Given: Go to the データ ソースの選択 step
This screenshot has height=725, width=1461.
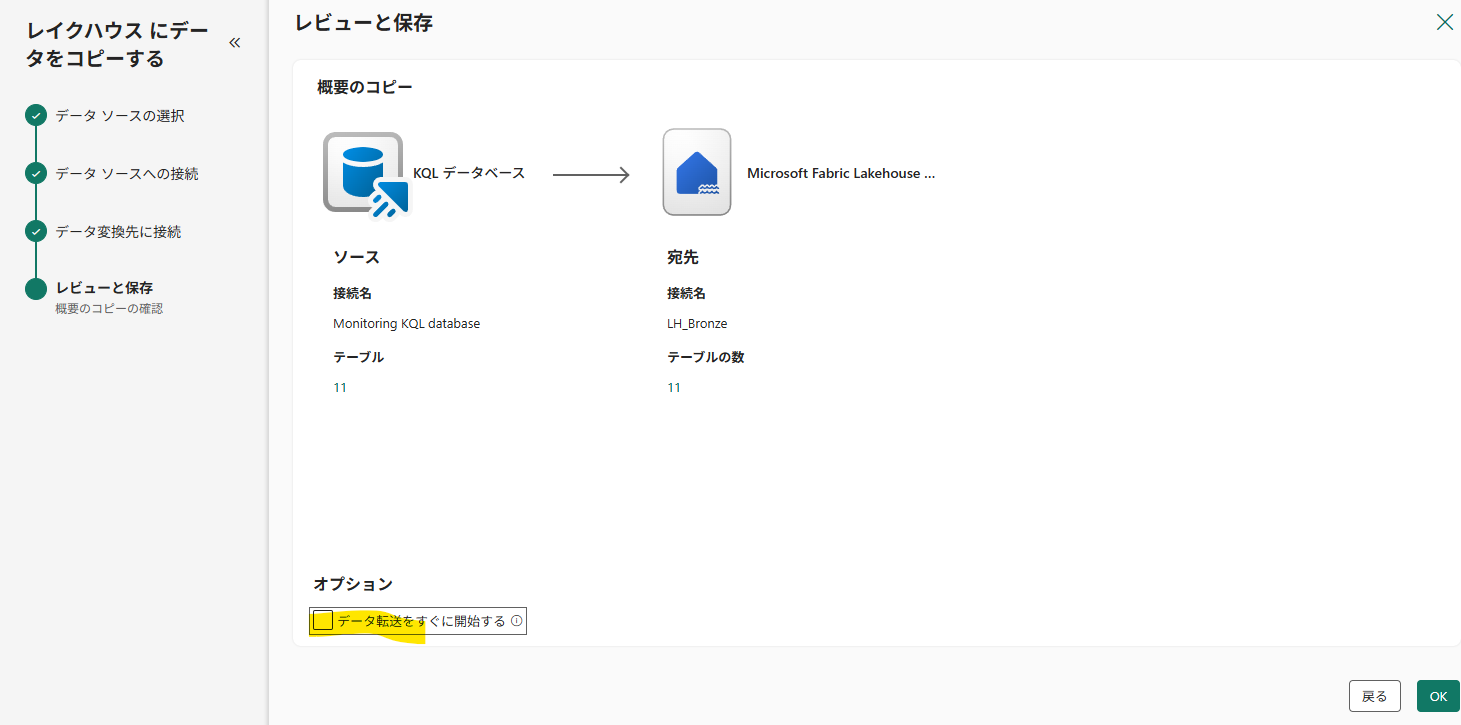Looking at the screenshot, I should pyautogui.click(x=120, y=116).
